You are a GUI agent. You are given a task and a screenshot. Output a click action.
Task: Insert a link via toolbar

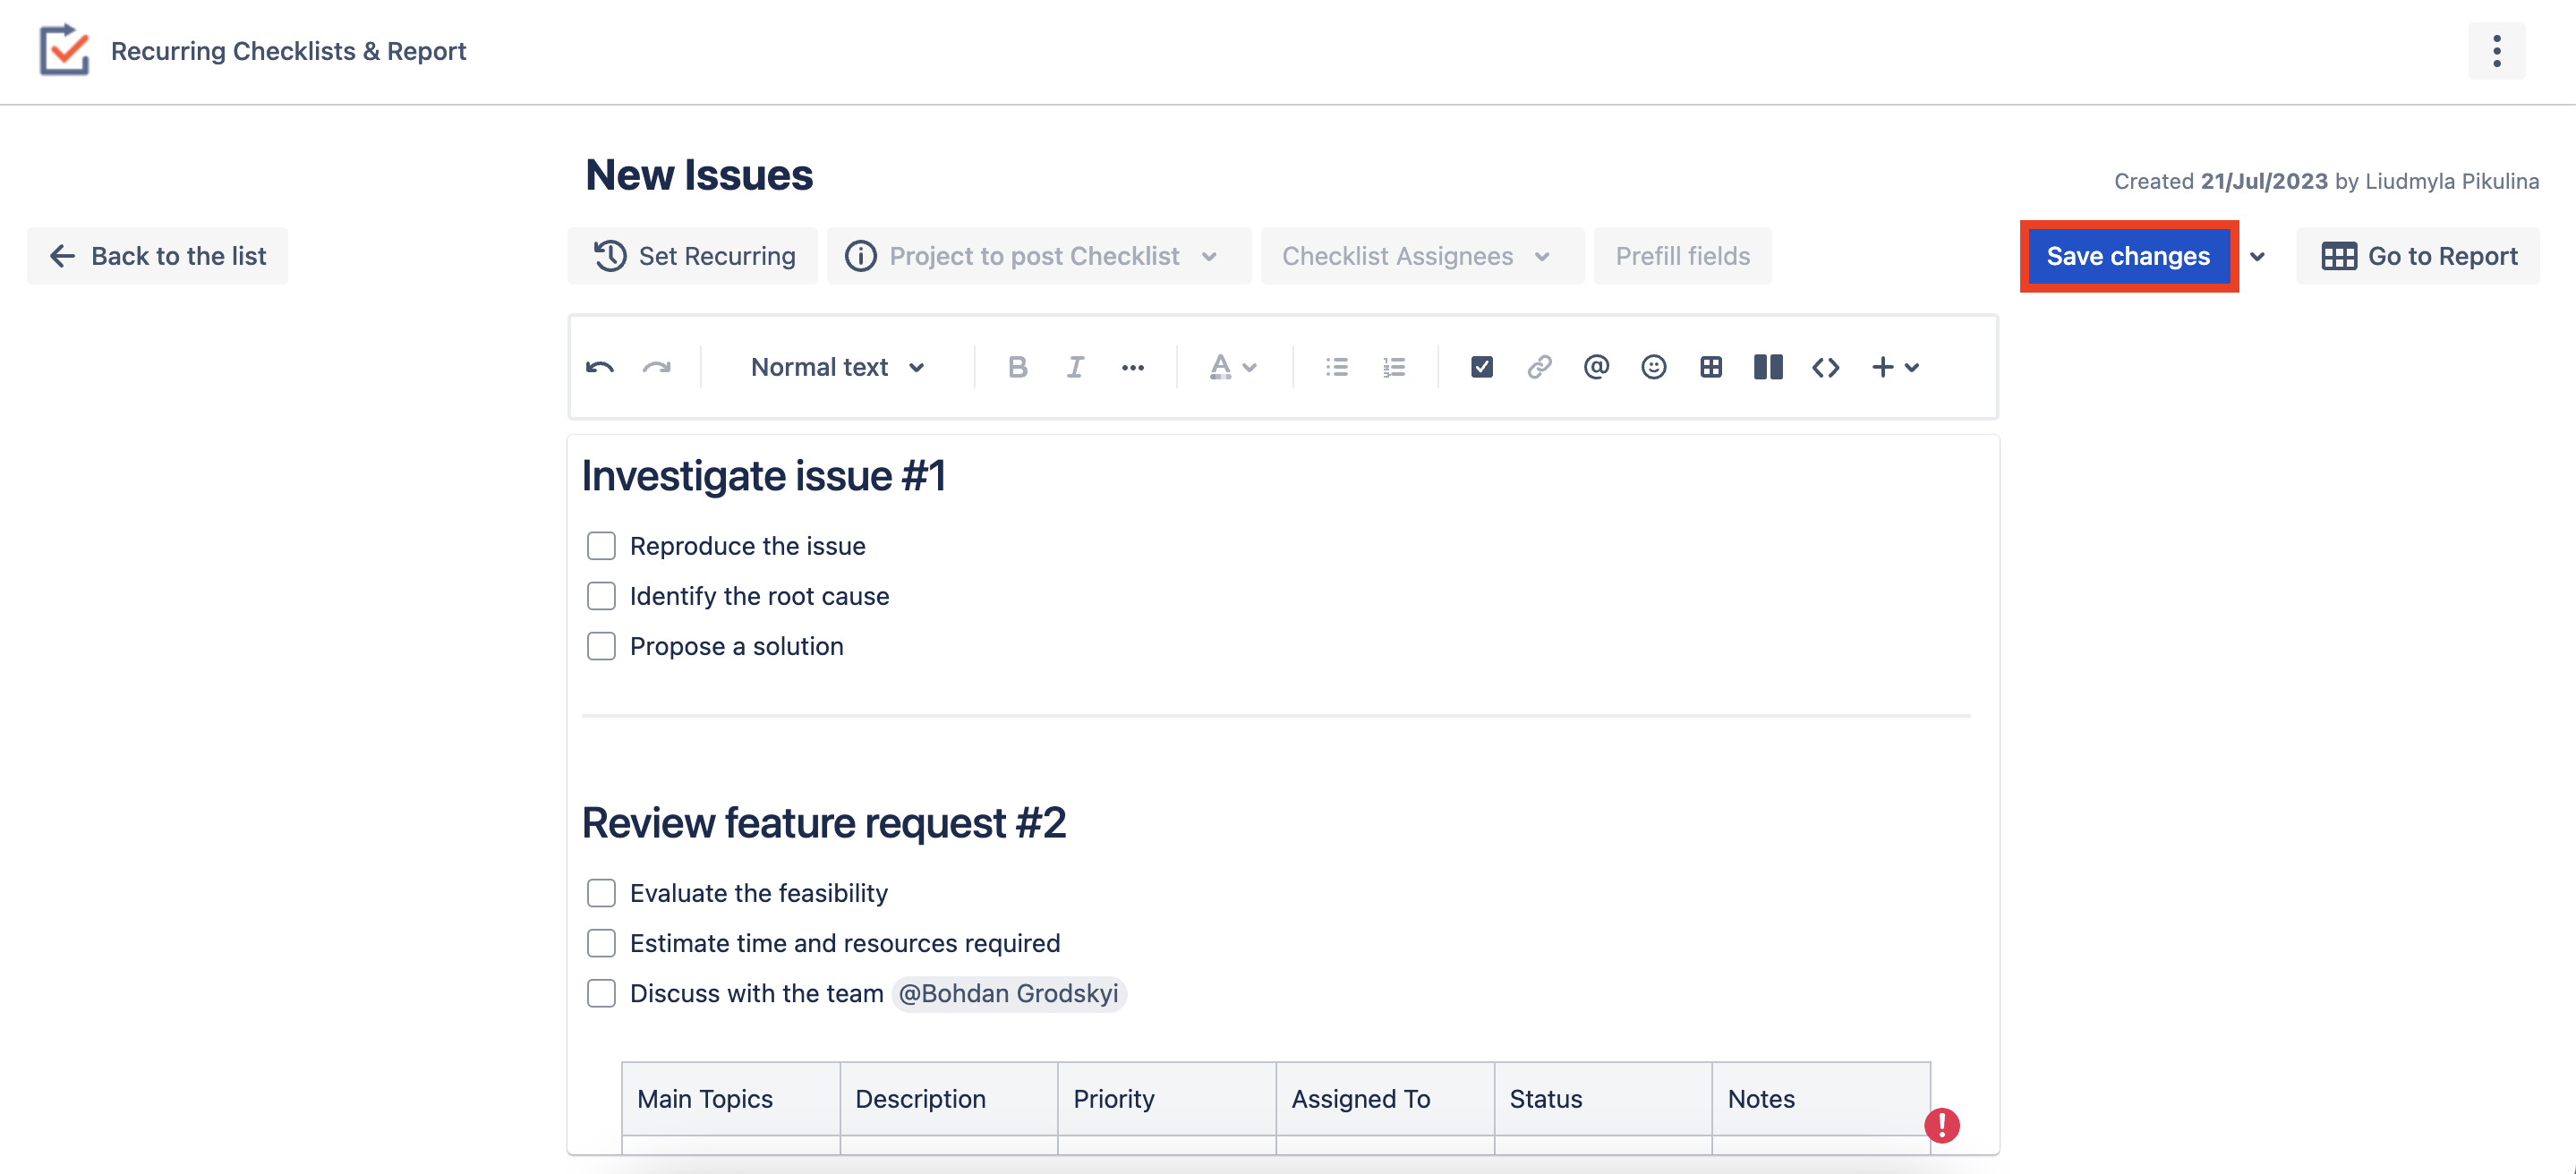point(1539,367)
